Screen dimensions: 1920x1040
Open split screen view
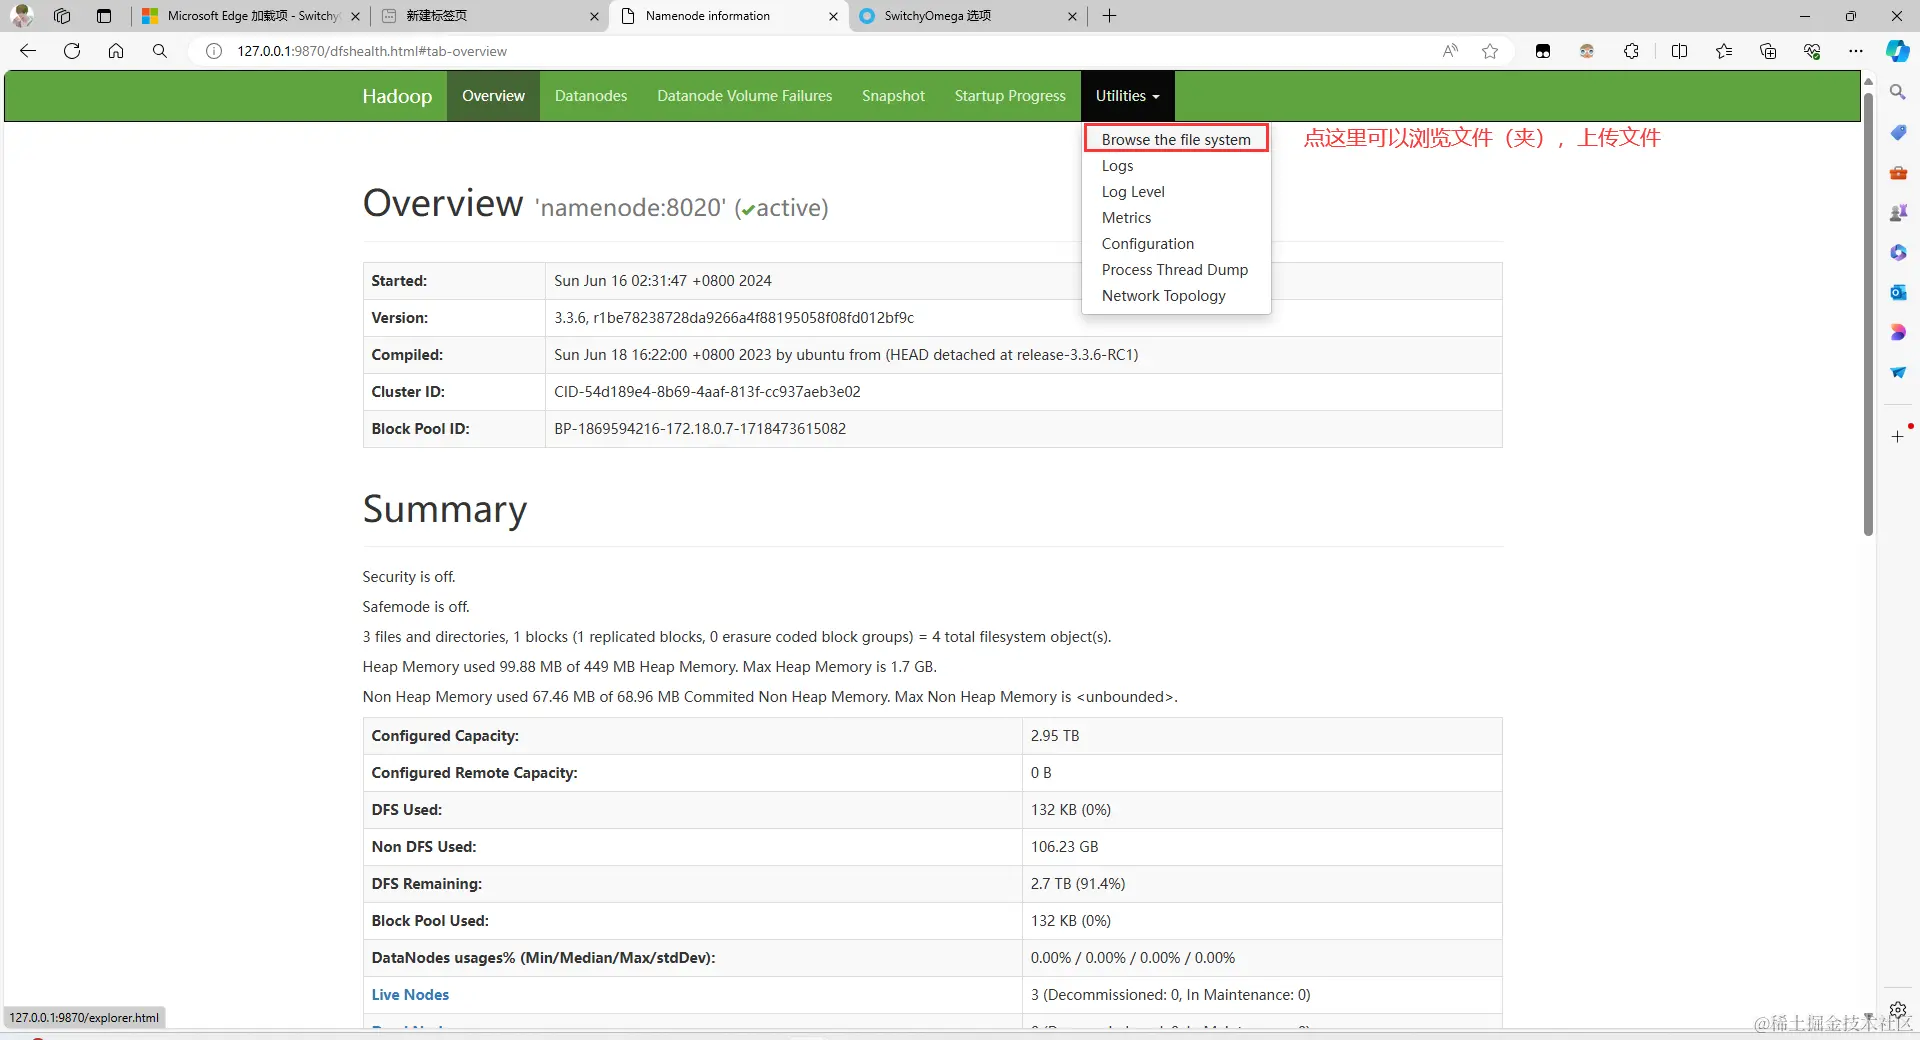[x=1679, y=51]
